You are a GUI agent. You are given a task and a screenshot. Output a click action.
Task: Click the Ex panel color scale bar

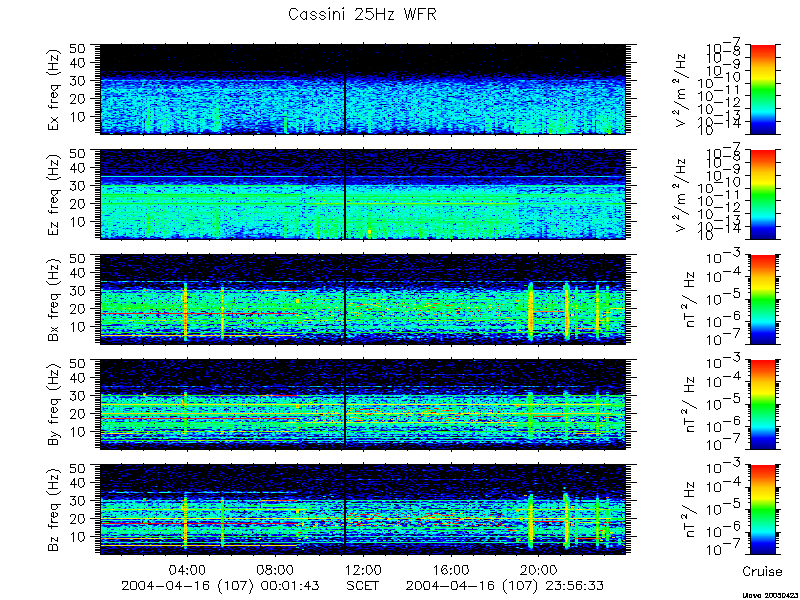point(762,89)
